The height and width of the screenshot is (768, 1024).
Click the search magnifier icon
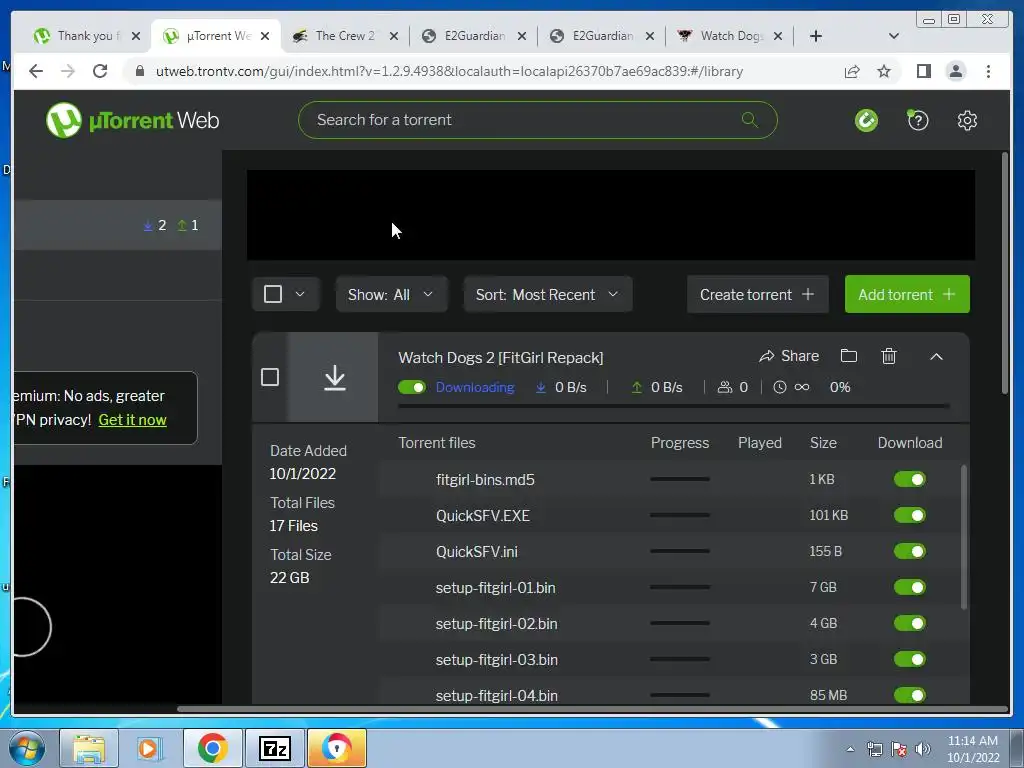[x=750, y=120]
